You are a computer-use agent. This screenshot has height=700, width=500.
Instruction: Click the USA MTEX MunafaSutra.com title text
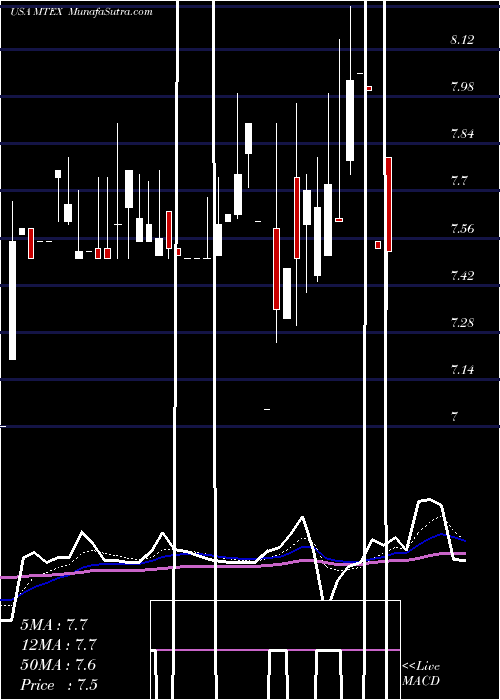click(81, 12)
